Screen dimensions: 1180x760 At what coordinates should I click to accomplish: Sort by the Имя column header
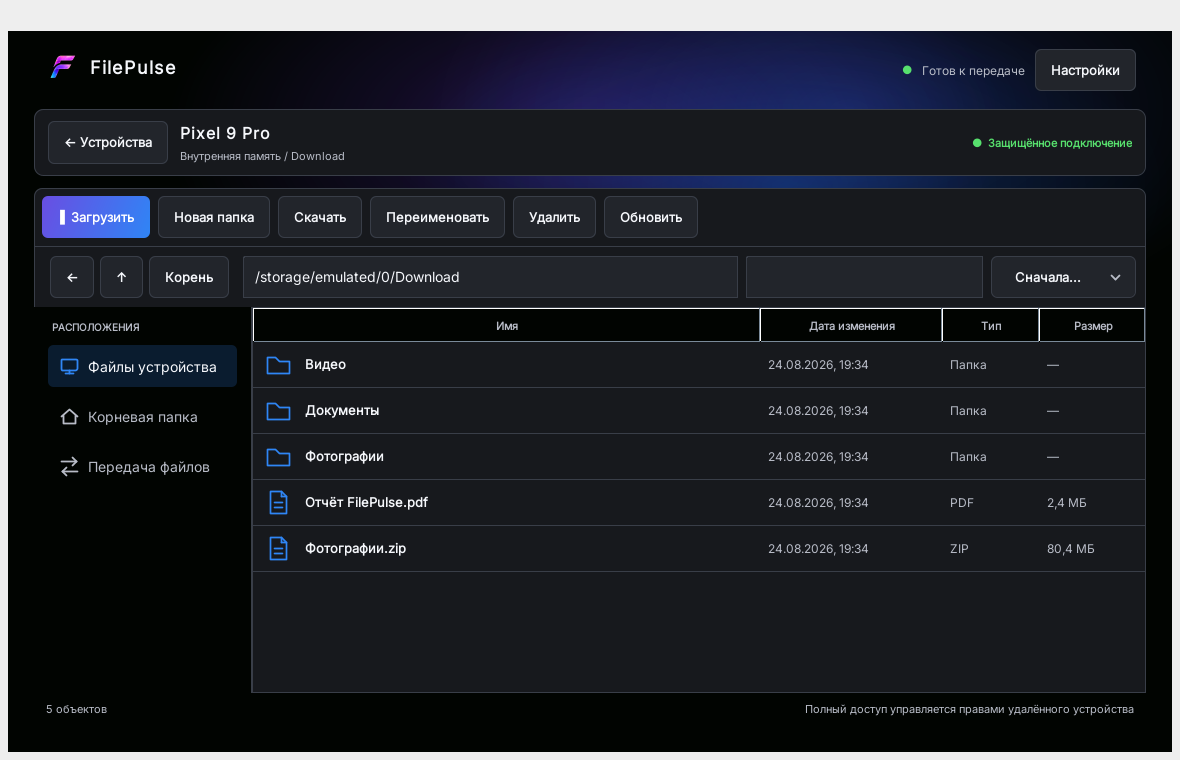pyautogui.click(x=506, y=326)
